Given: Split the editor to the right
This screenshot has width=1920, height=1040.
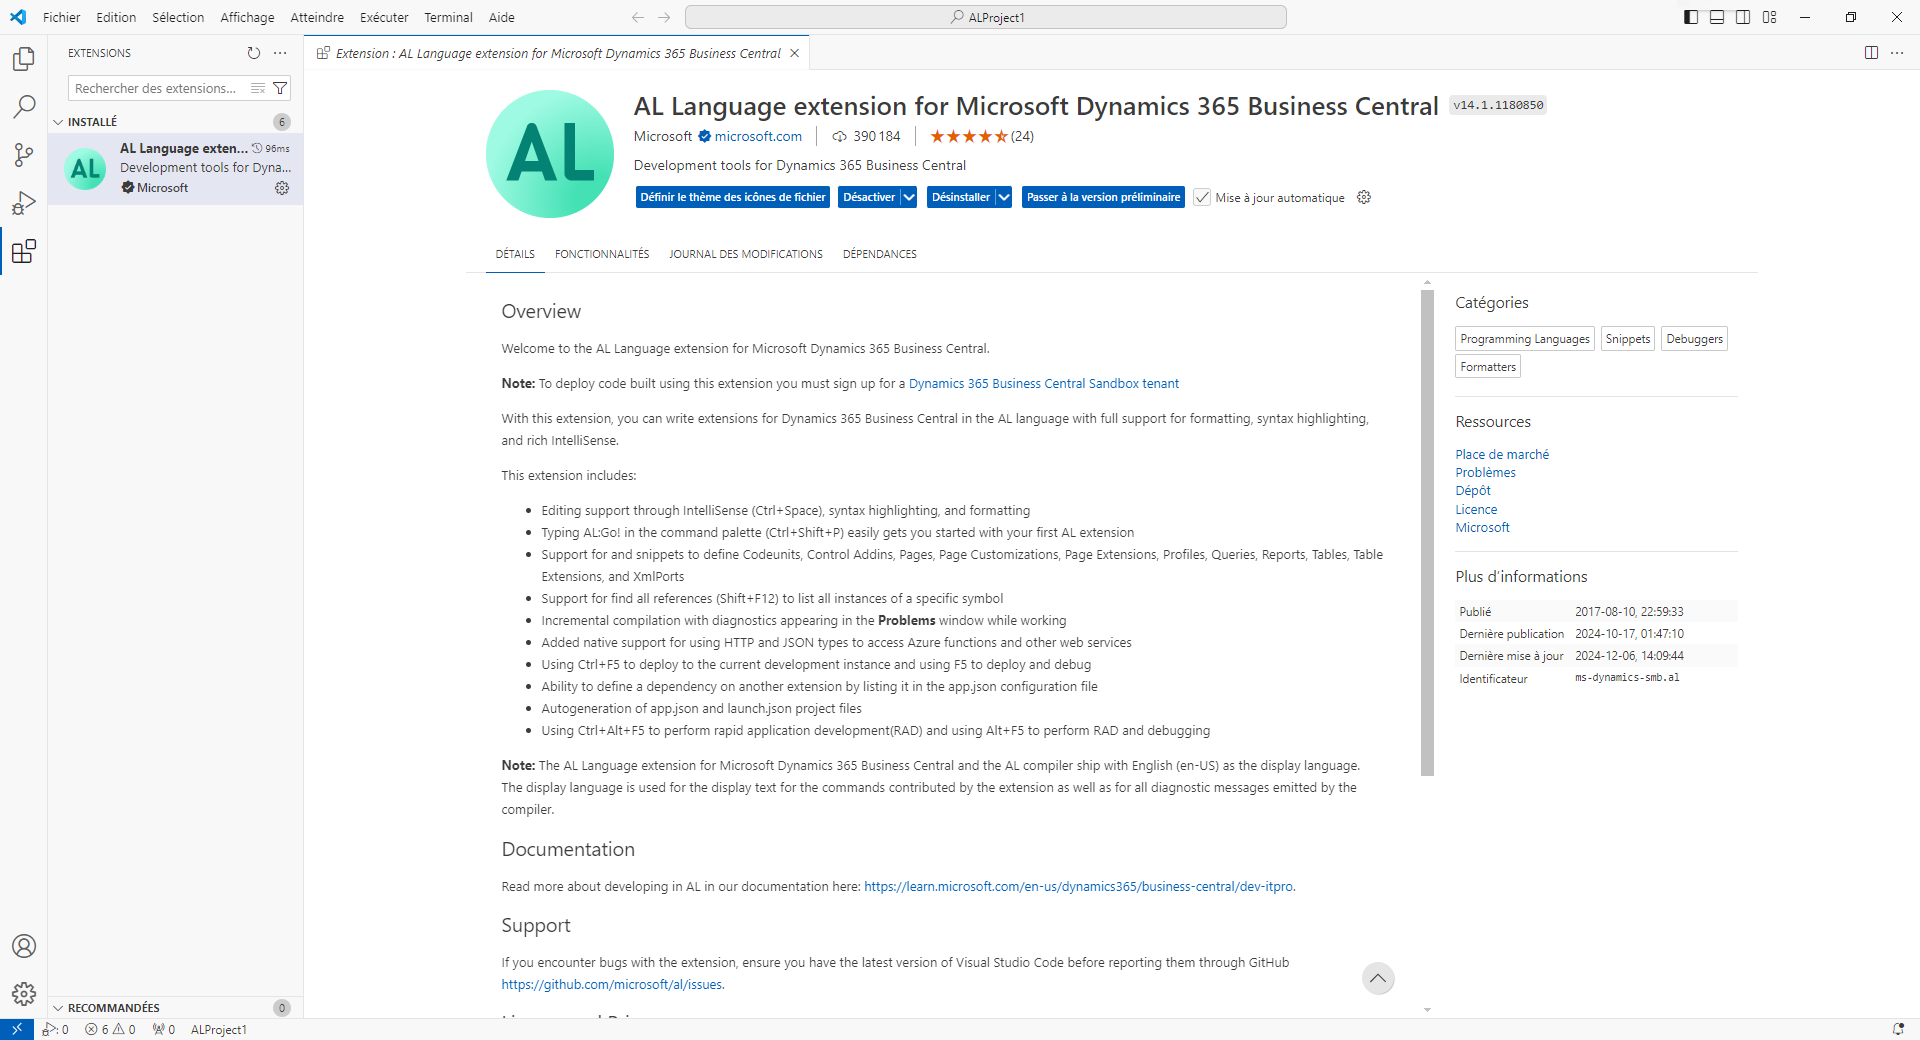Looking at the screenshot, I should 1871,53.
